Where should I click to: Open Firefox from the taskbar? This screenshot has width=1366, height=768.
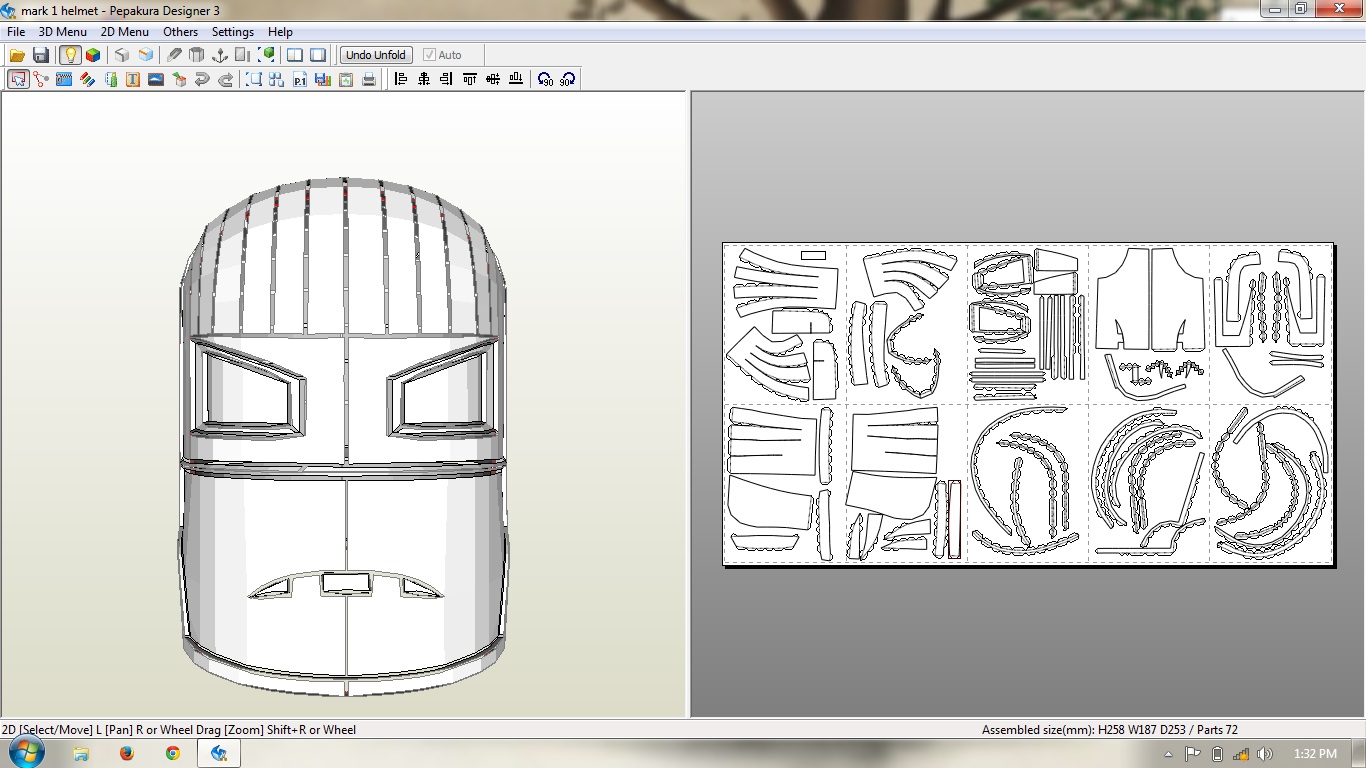click(x=127, y=753)
